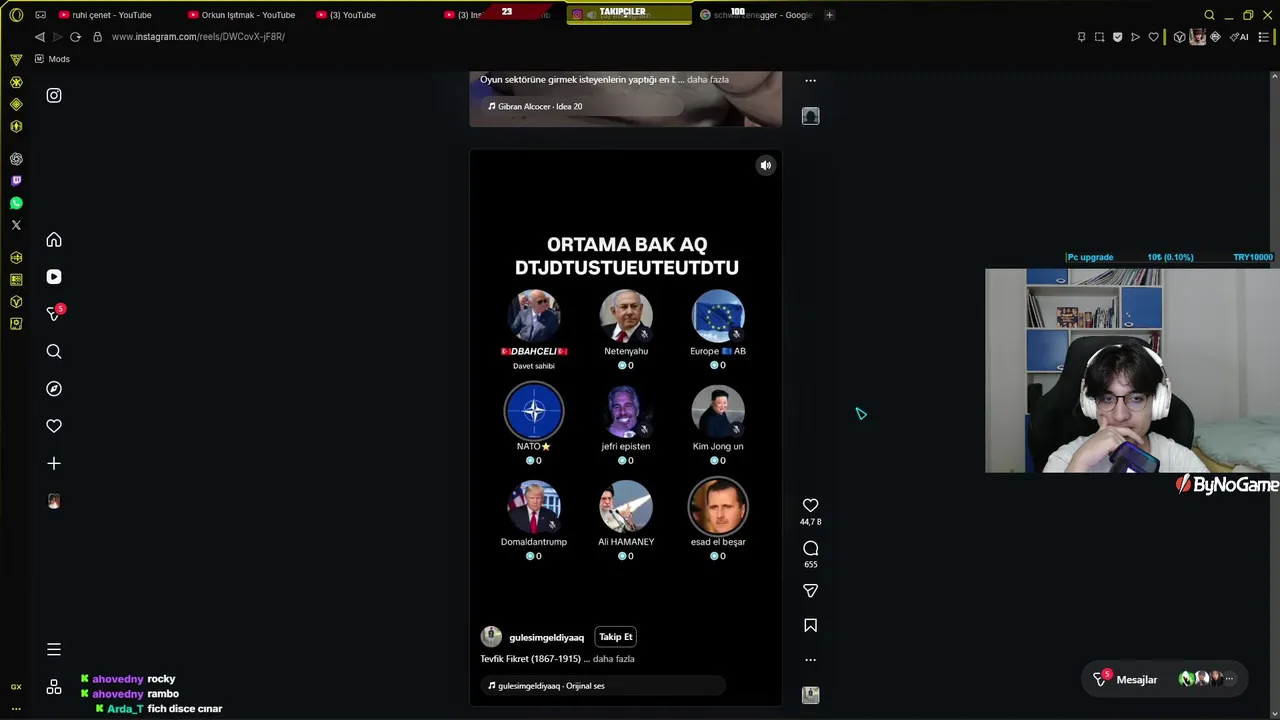The width and height of the screenshot is (1280, 720).
Task: Open Instagram Home from the sidebar
Action: [54, 240]
